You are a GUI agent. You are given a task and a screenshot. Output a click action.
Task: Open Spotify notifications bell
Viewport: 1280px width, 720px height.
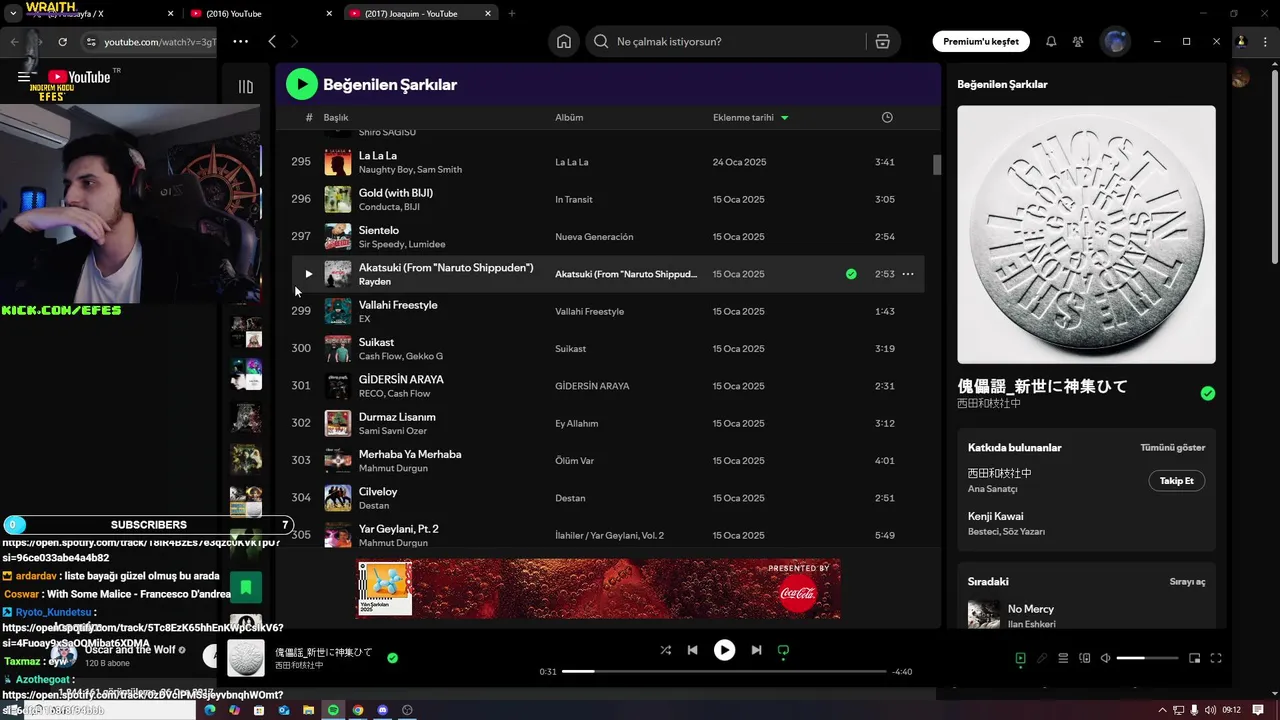click(1051, 41)
